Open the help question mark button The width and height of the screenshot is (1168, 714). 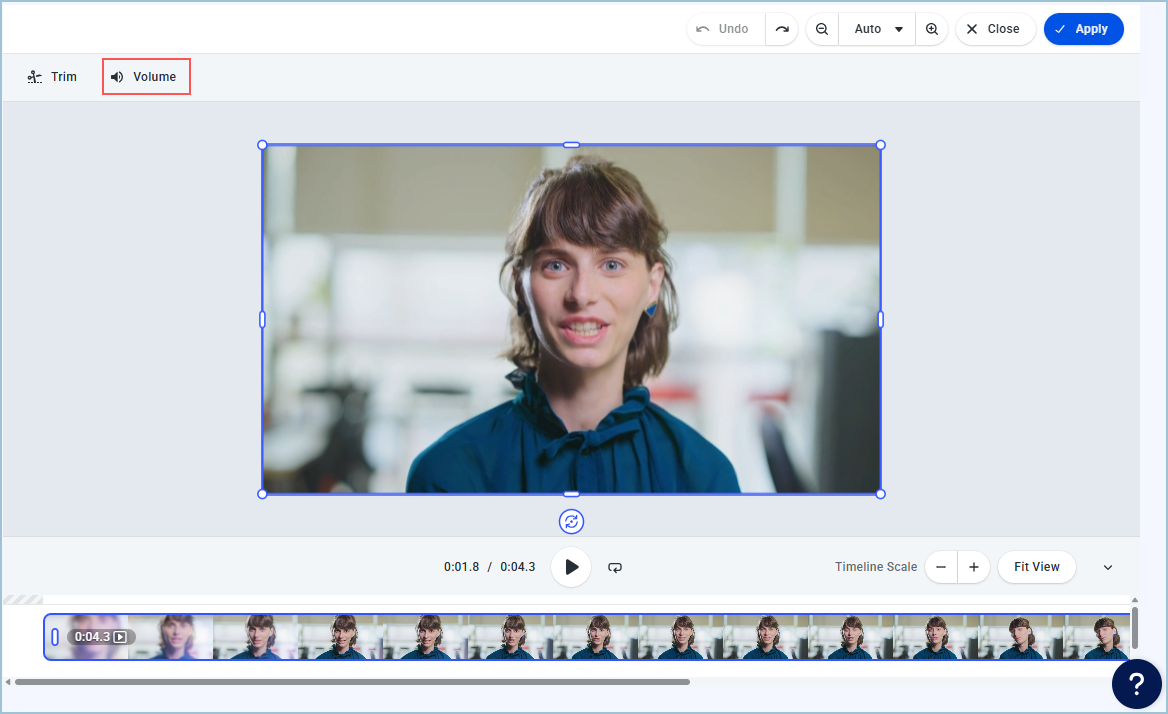coord(1137,684)
